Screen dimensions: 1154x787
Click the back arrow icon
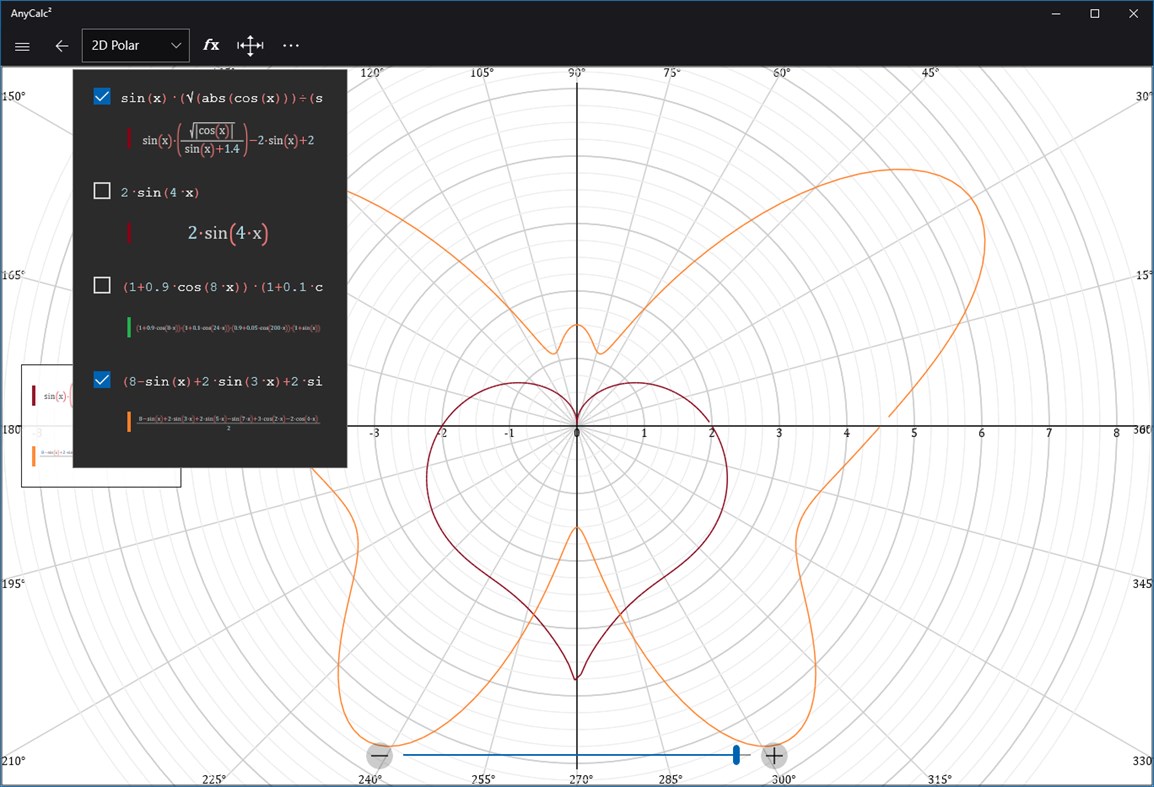[x=61, y=45]
